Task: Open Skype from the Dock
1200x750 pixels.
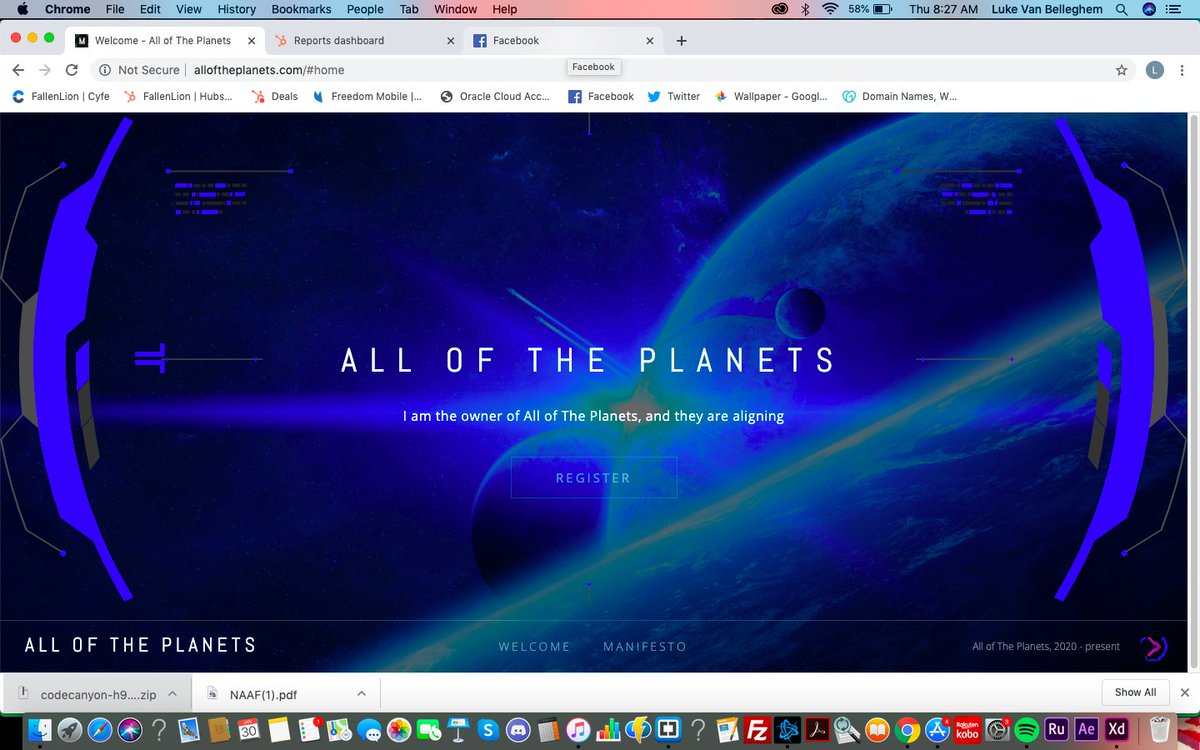Action: tap(487, 728)
